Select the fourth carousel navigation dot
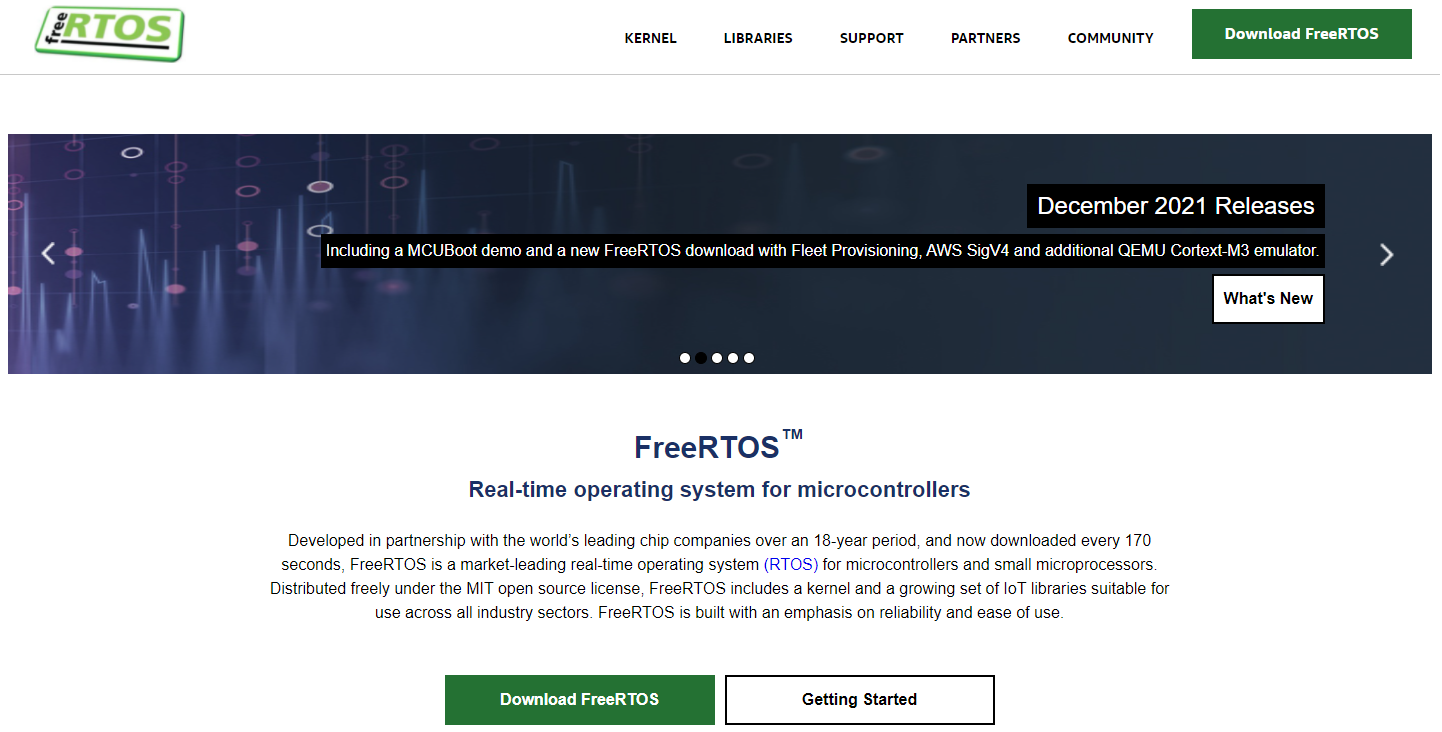This screenshot has width=1442, height=732. tap(733, 357)
